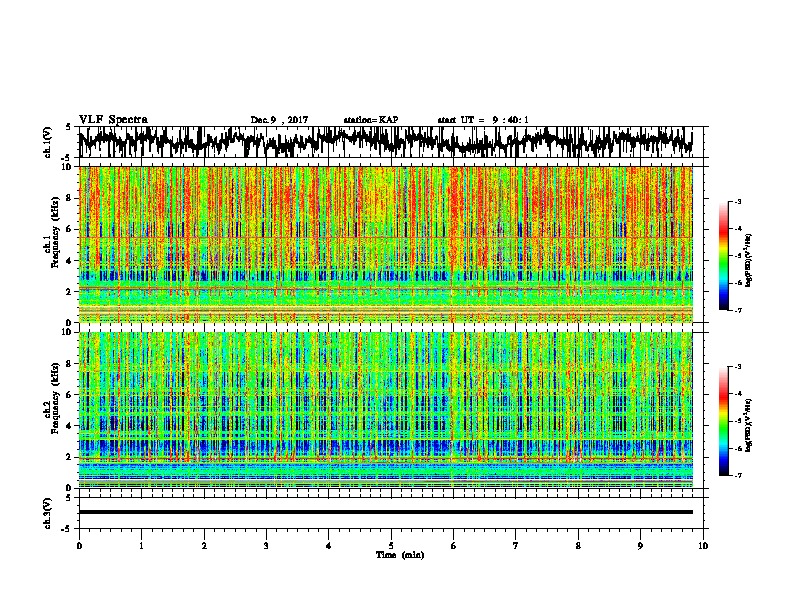Click the ch.2 spectrogram color bar
The height and width of the screenshot is (612, 792).
point(723,421)
